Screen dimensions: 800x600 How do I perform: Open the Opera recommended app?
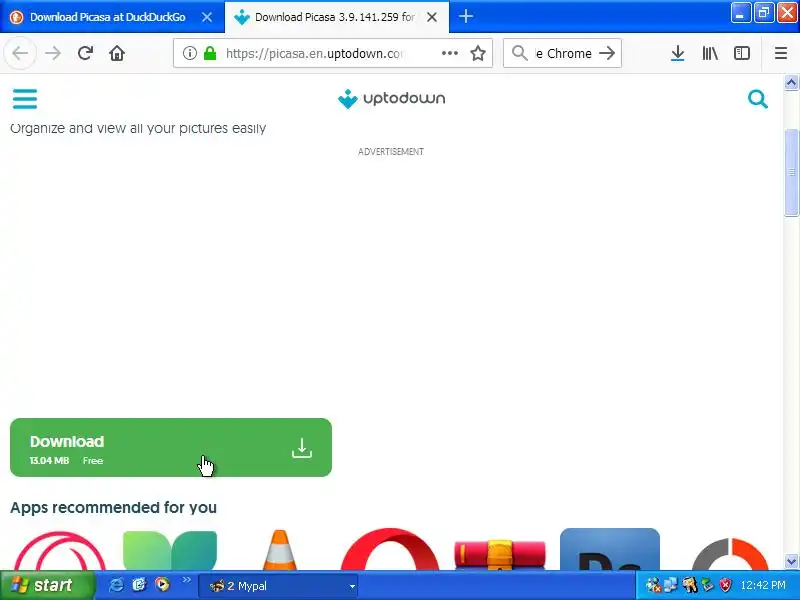(x=390, y=549)
